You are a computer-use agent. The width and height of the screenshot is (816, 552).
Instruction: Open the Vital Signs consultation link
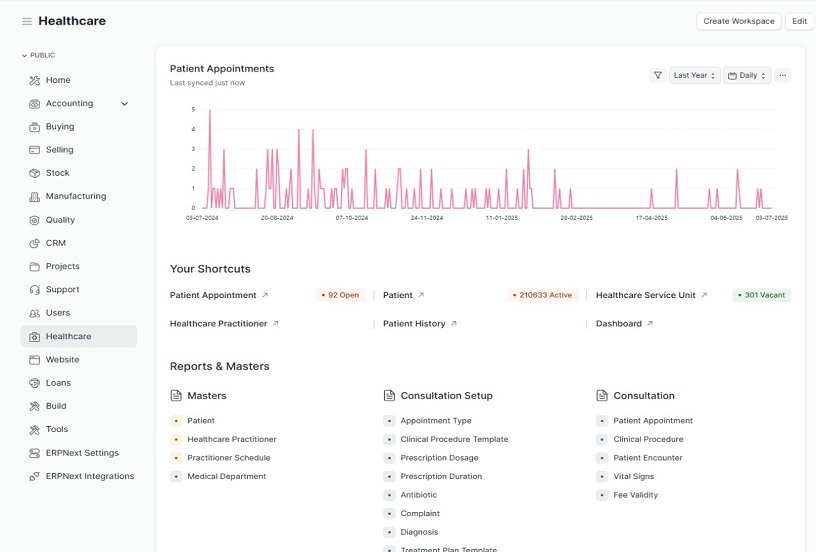(633, 476)
